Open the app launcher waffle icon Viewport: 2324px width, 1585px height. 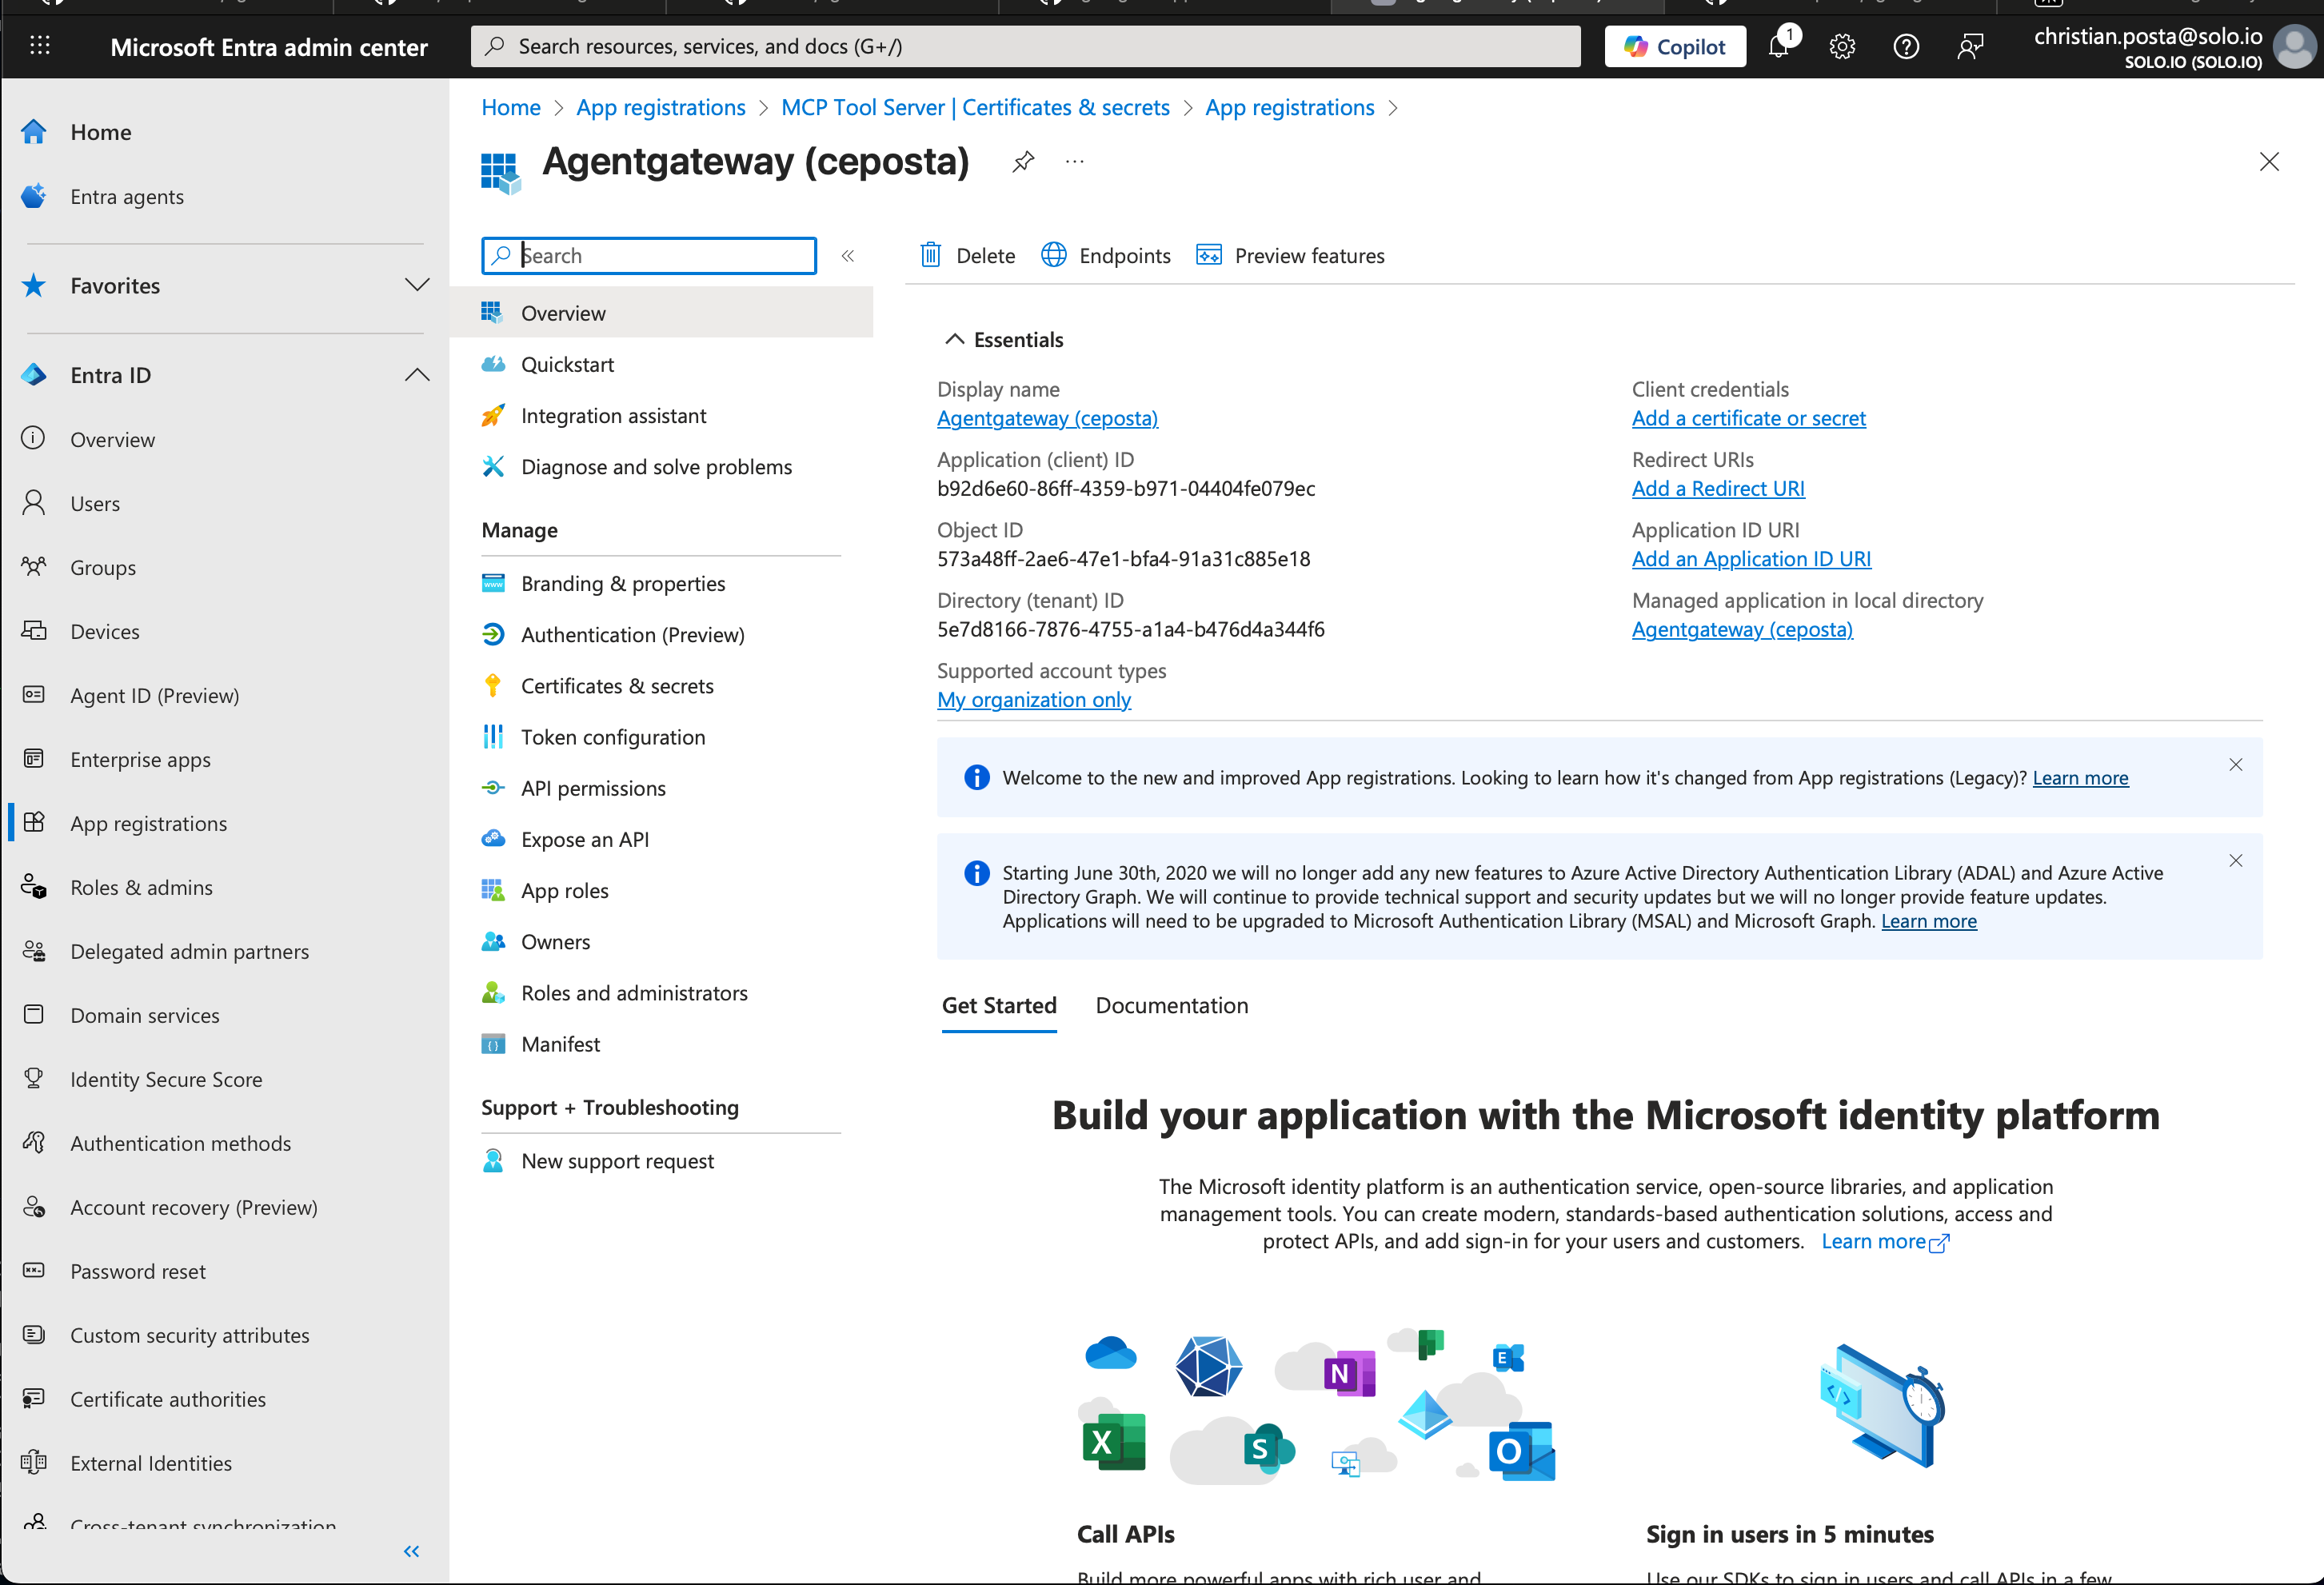[x=40, y=45]
